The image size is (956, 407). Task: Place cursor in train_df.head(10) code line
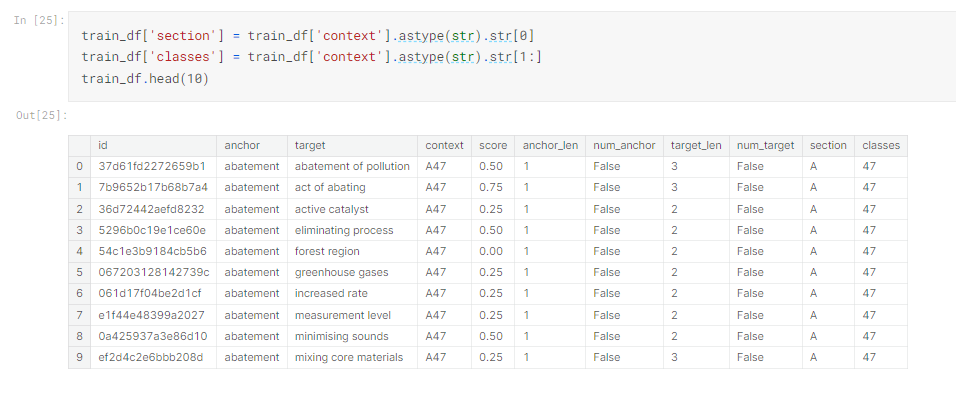(145, 78)
